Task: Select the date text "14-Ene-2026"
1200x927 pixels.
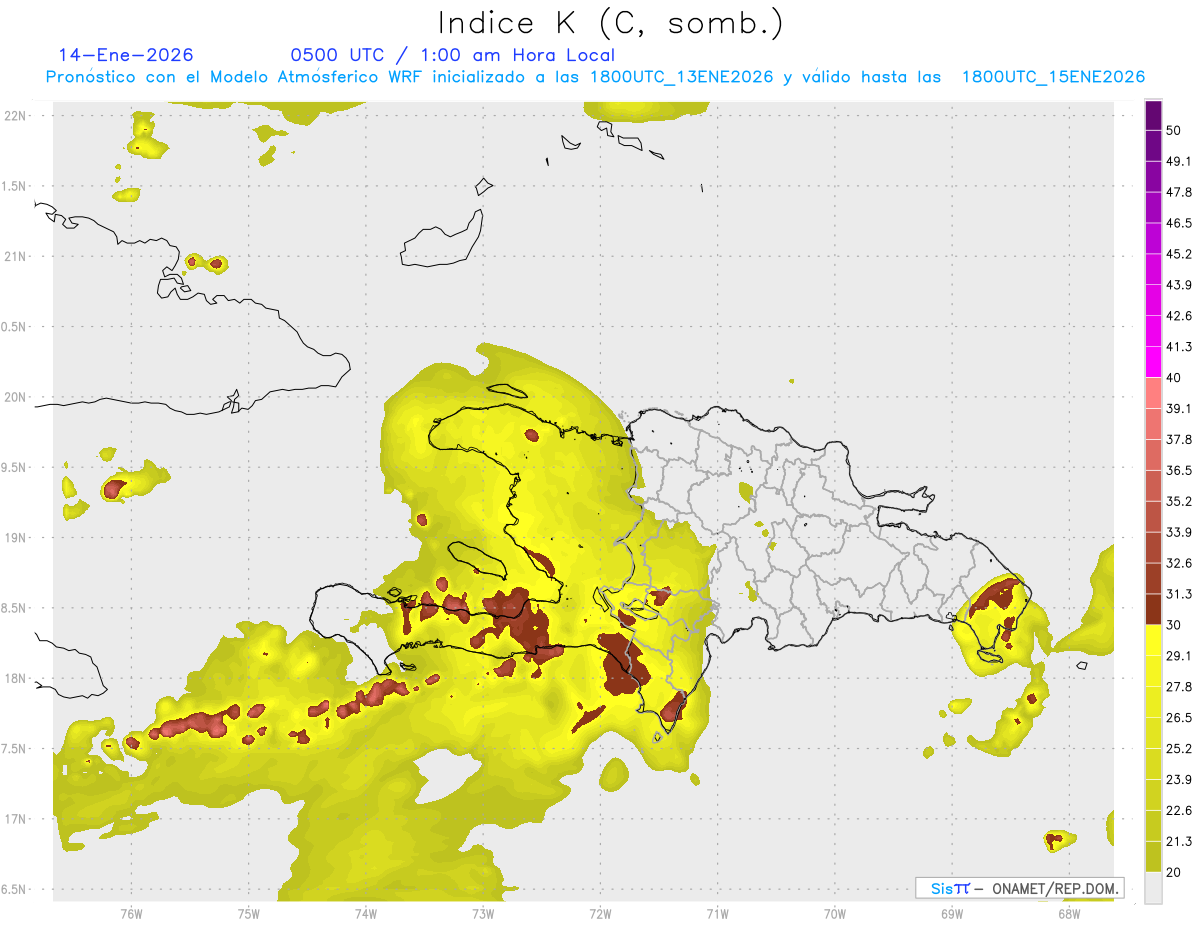Action: [x=126, y=55]
